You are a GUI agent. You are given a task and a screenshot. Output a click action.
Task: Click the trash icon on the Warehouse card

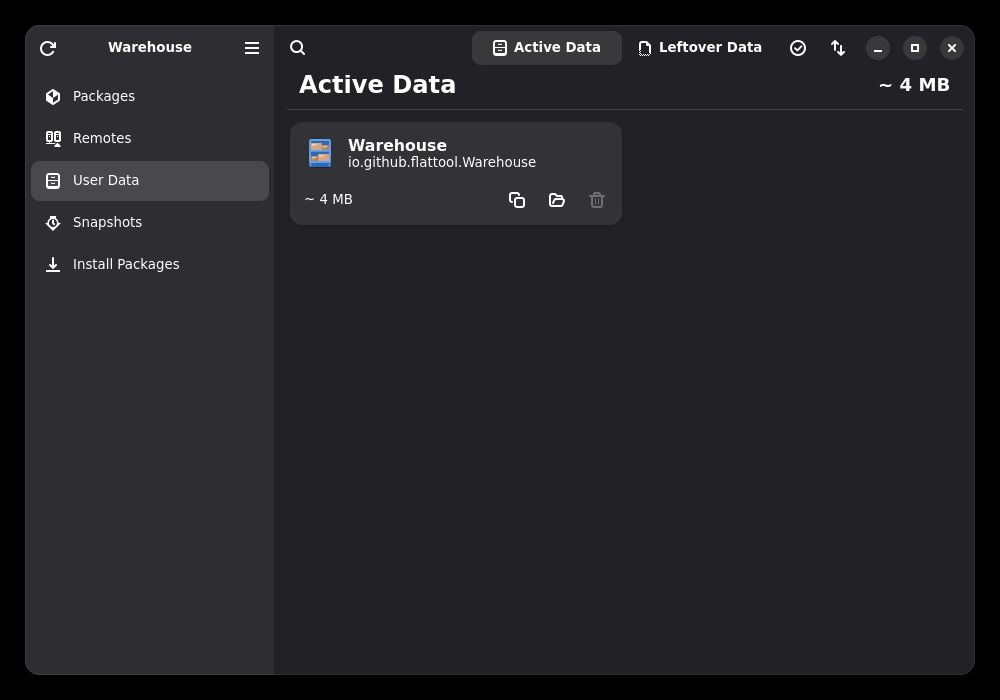click(x=597, y=200)
